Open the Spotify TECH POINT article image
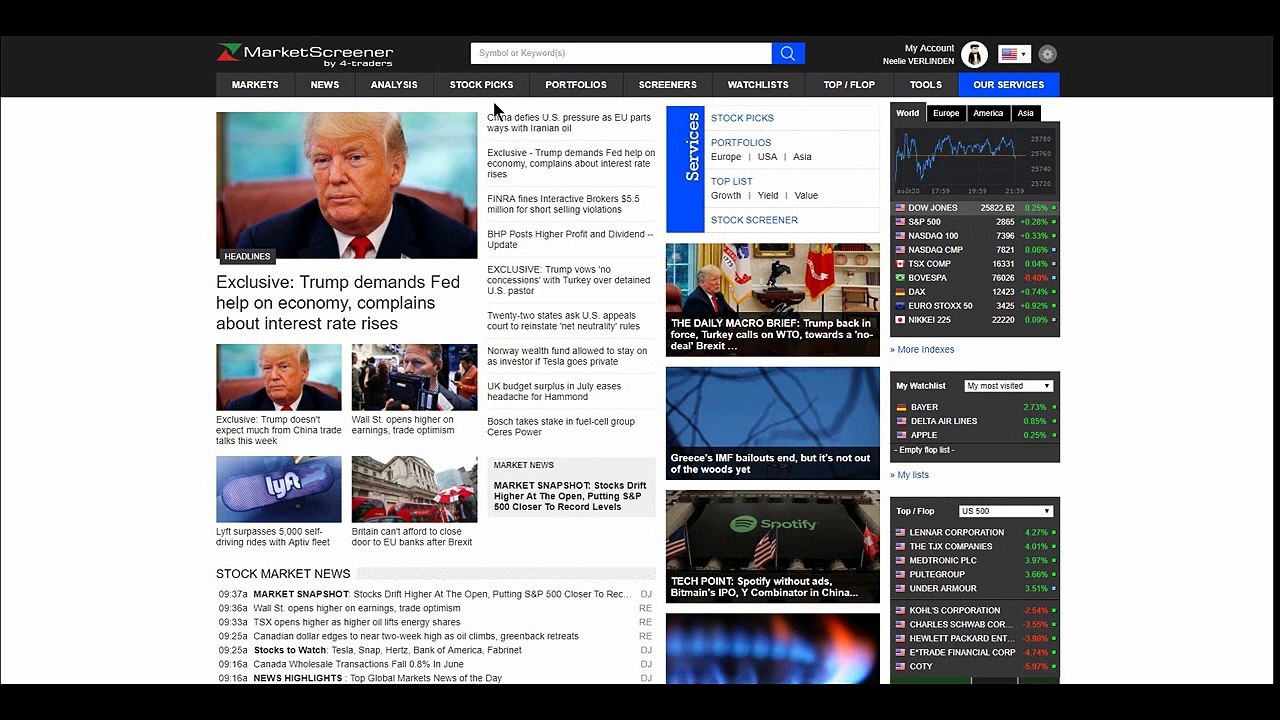Viewport: 1280px width, 720px height. pyautogui.click(x=773, y=546)
